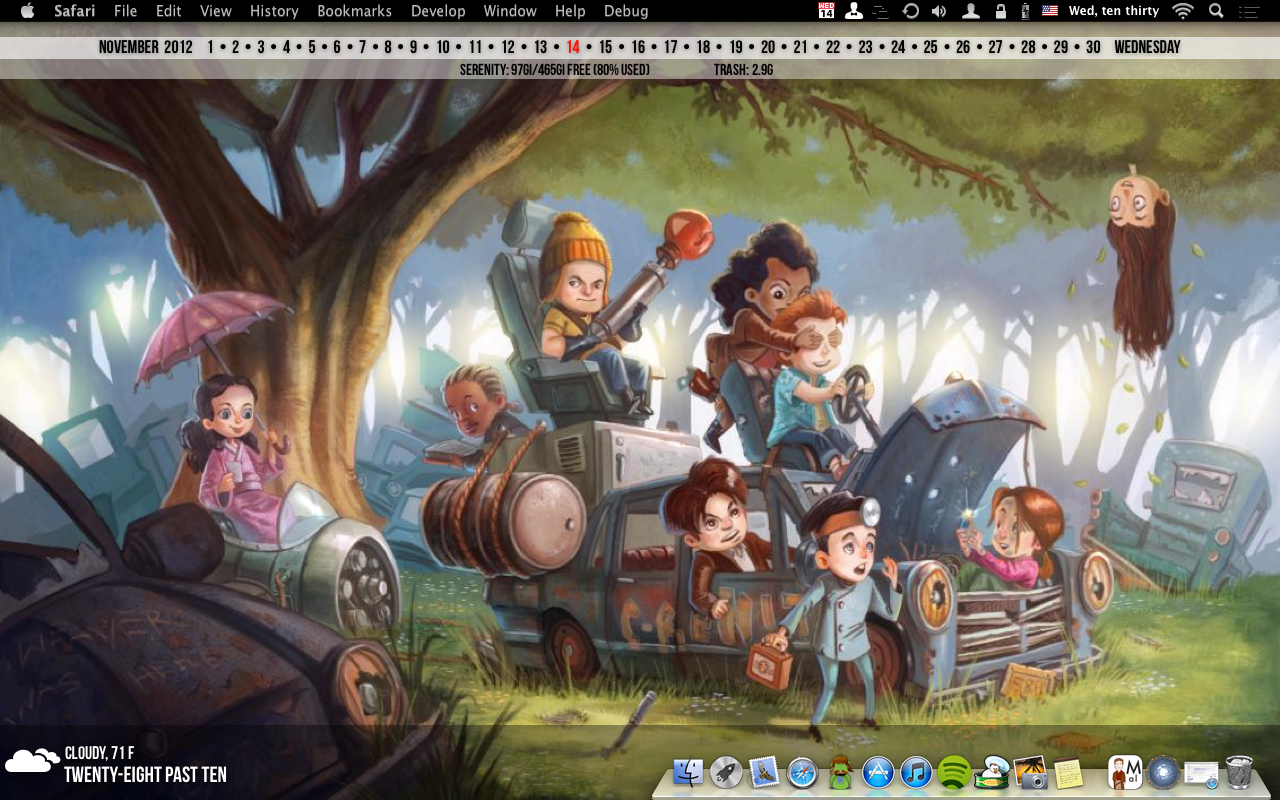Click the 'SERENITY: 97GI/465GI FREE' disk text
Image resolution: width=1280 pixels, height=800 pixels.
[x=555, y=70]
